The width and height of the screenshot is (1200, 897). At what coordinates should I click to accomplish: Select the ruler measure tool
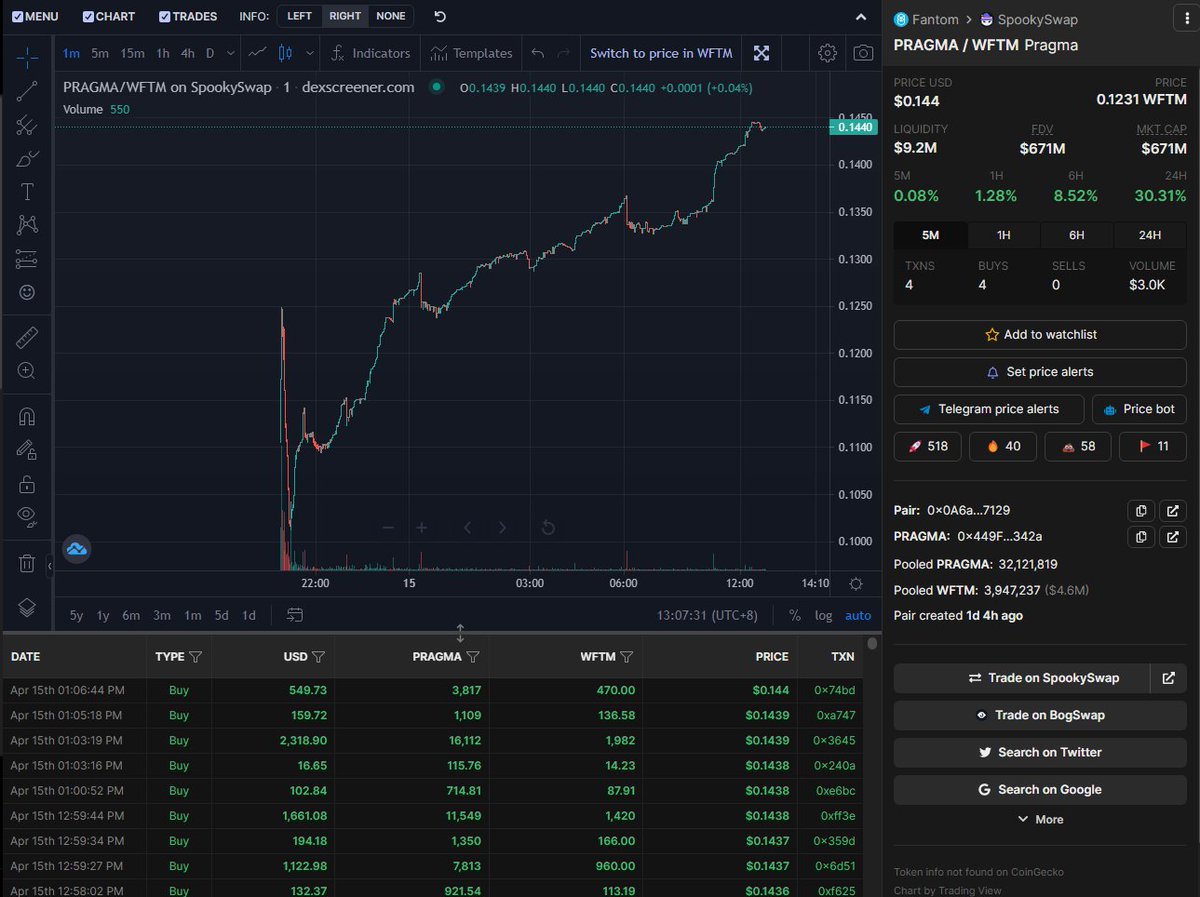click(x=27, y=338)
